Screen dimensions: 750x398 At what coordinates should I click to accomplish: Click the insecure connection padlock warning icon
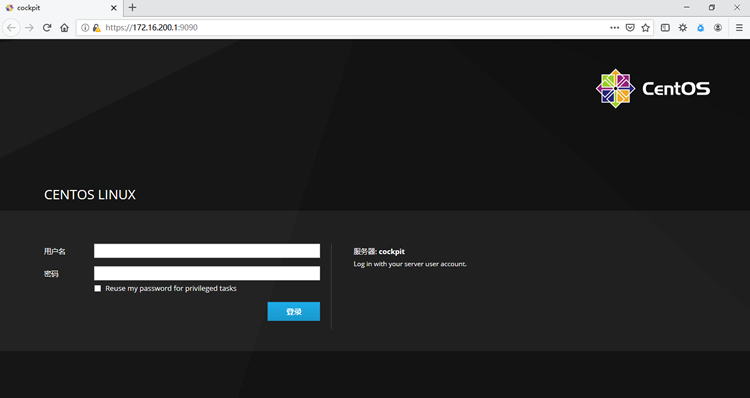(97, 28)
